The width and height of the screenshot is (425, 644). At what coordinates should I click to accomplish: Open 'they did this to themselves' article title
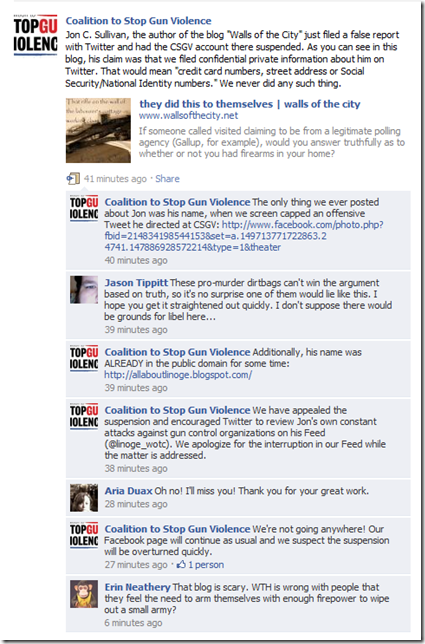click(x=250, y=104)
